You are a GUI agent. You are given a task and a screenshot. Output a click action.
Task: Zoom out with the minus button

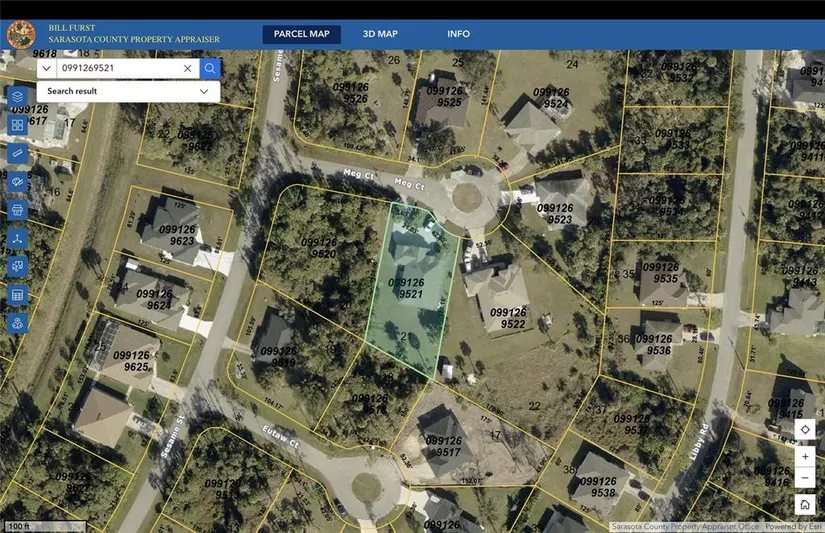point(805,478)
